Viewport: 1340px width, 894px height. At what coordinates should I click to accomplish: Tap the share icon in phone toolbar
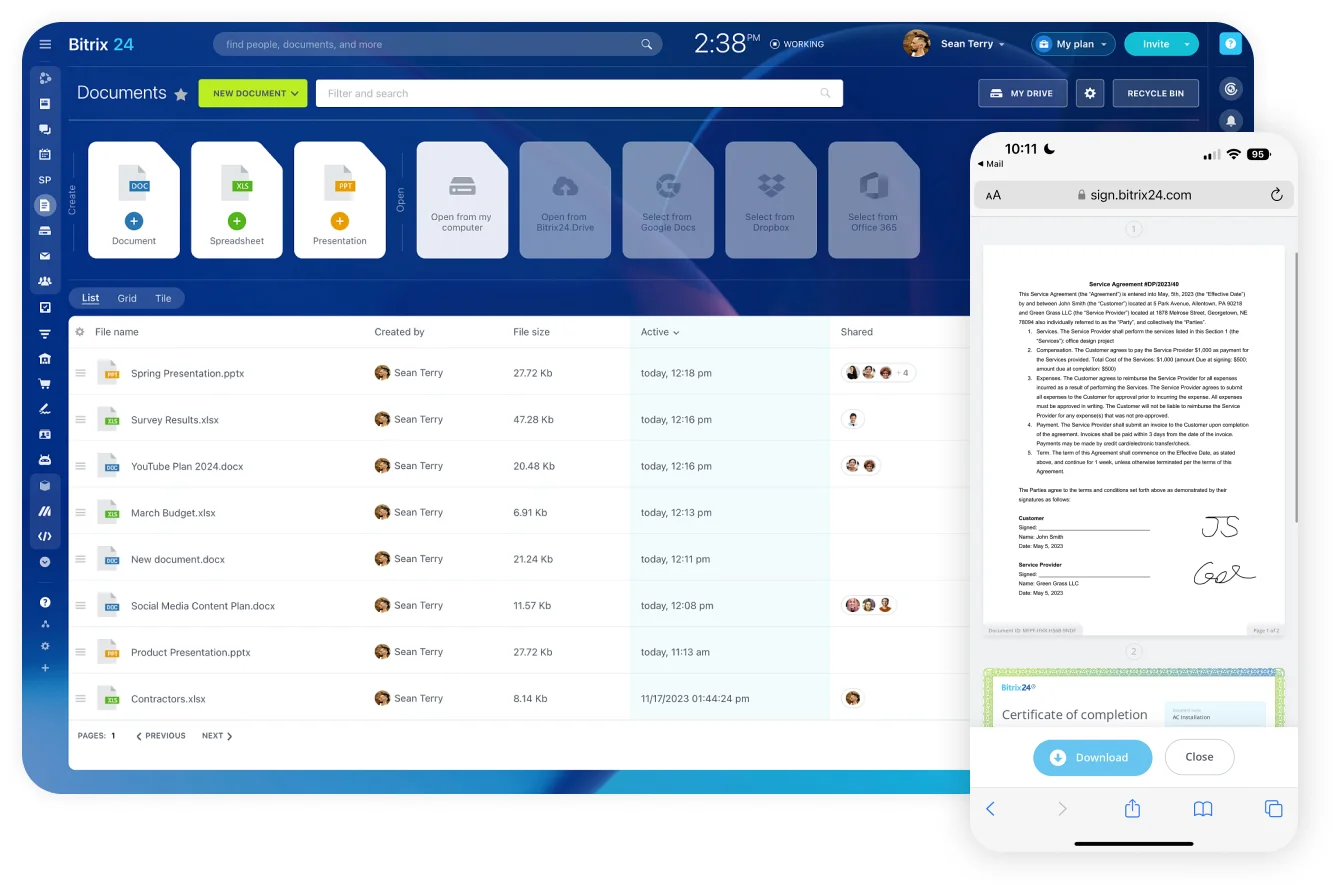(1132, 808)
